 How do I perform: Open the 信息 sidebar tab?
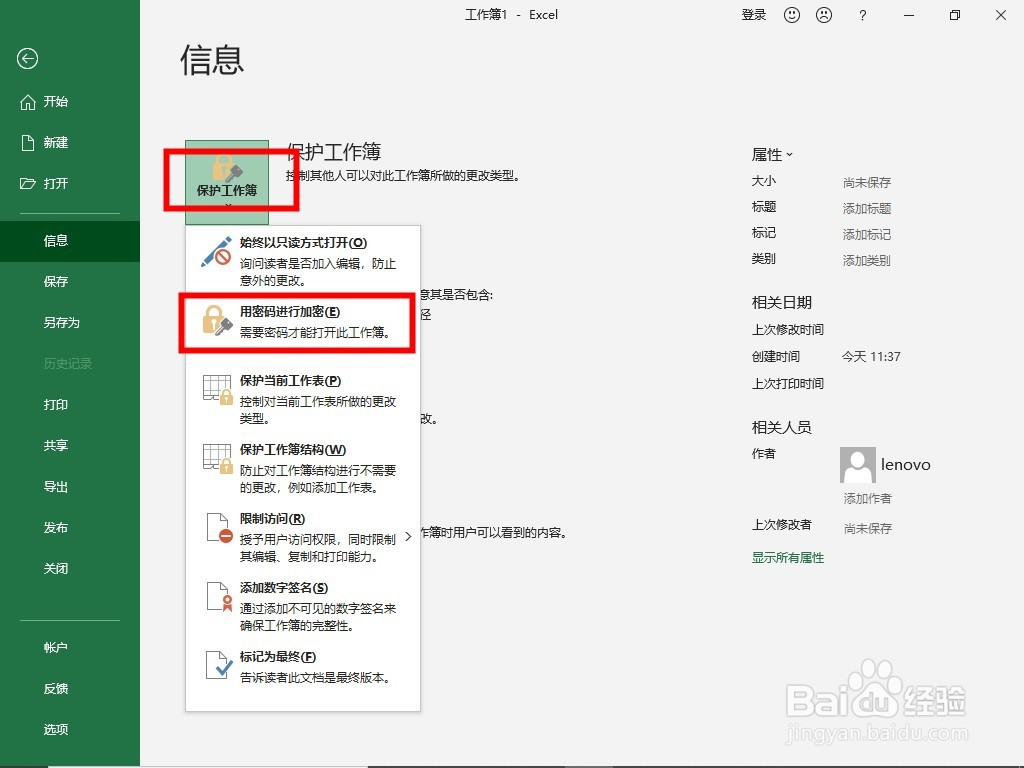coord(70,241)
